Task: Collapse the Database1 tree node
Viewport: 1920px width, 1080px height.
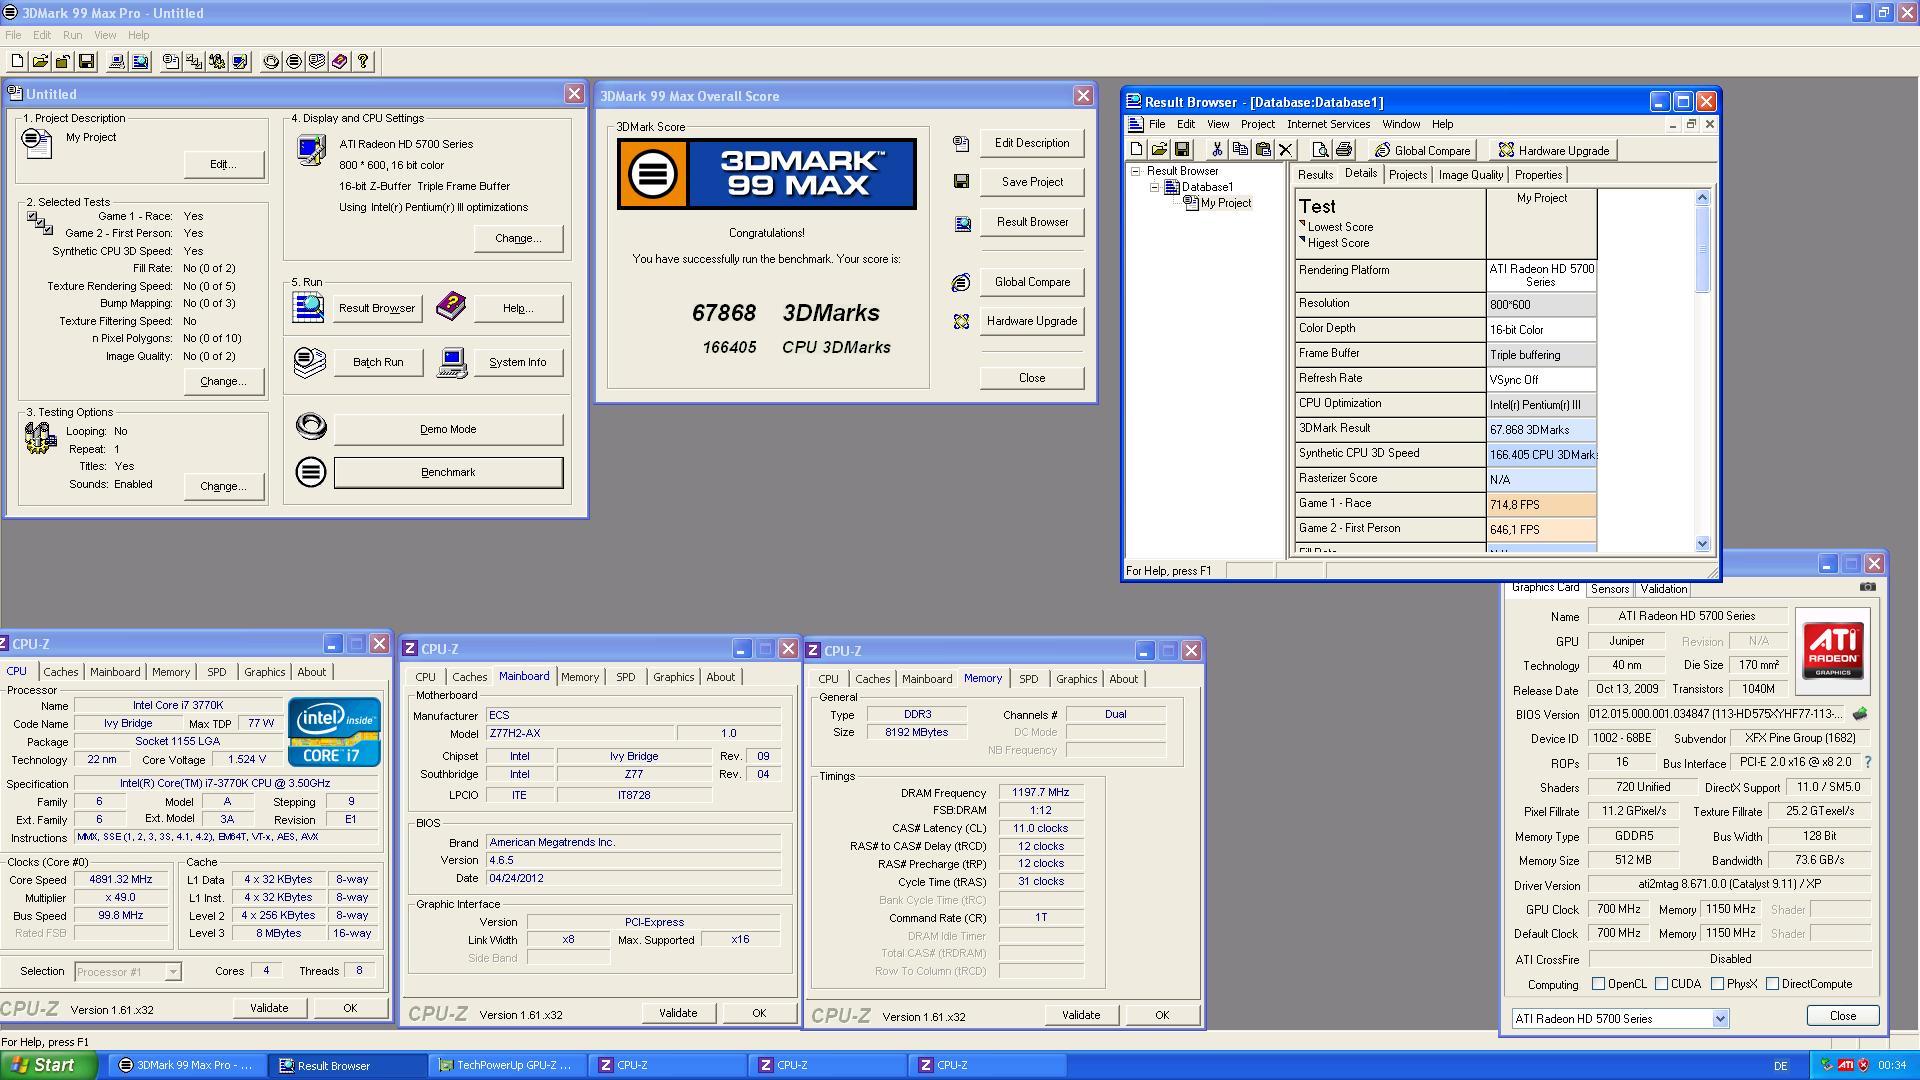Action: pyautogui.click(x=1154, y=187)
